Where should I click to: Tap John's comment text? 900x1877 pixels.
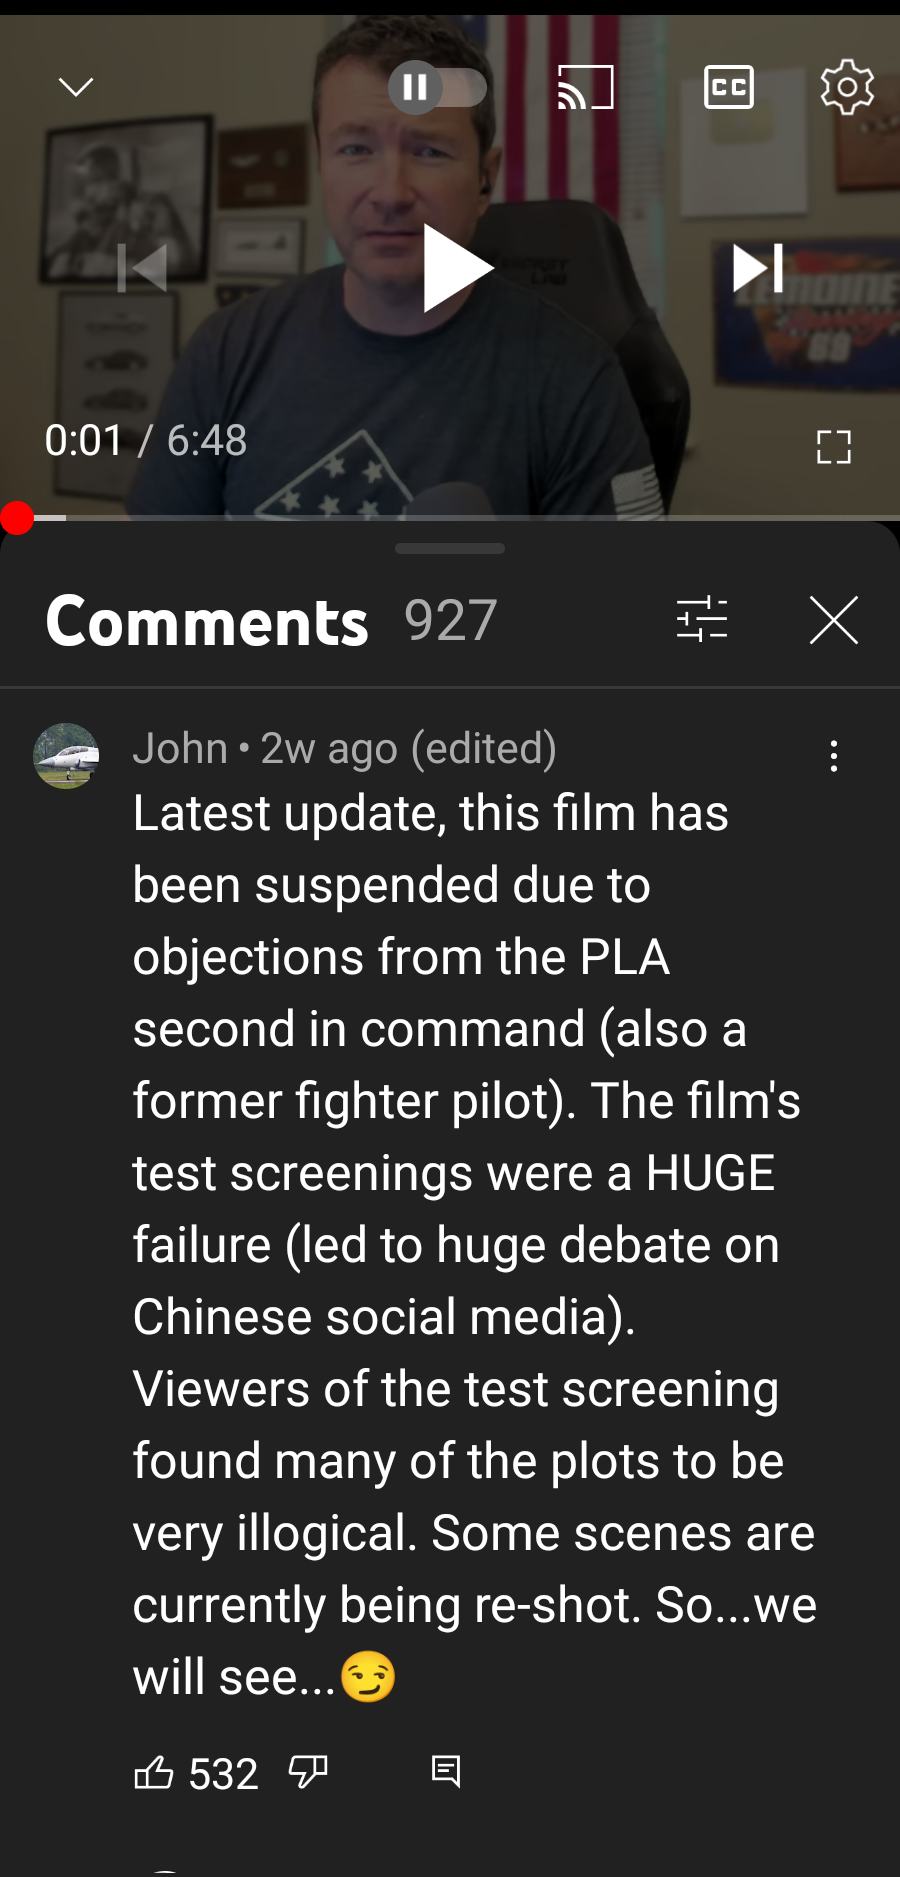475,1245
